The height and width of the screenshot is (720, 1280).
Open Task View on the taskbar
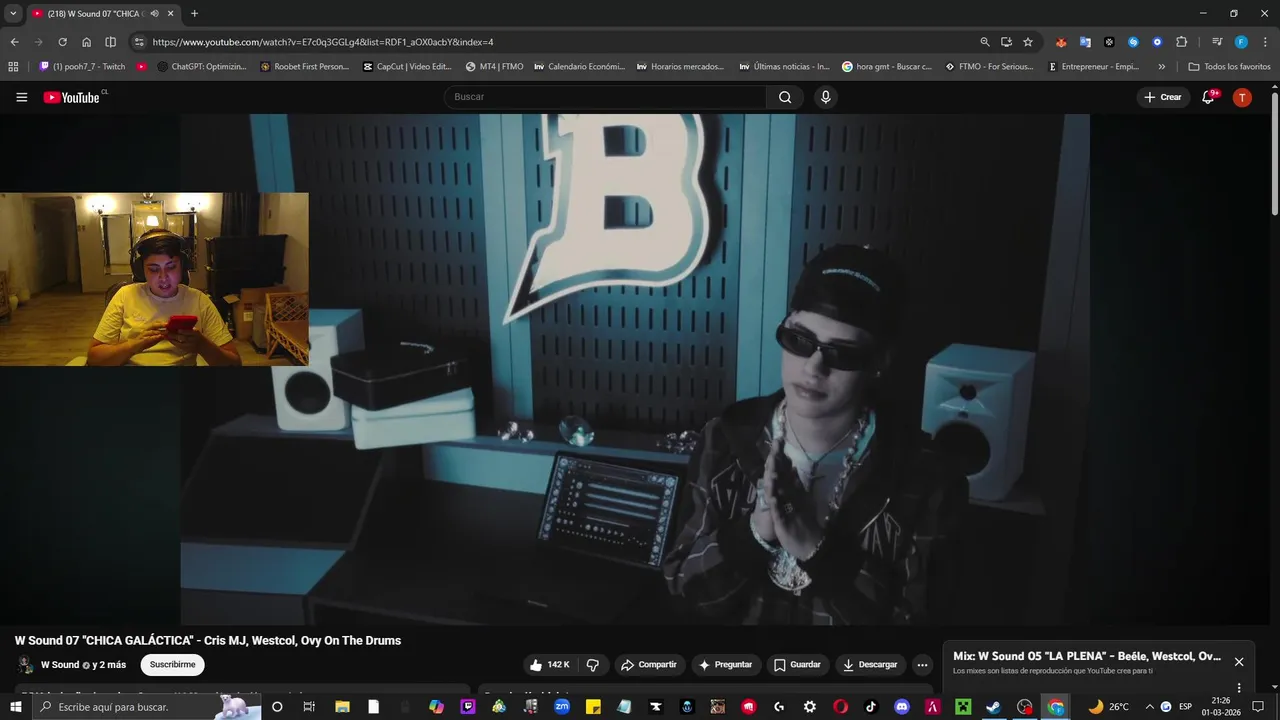point(309,707)
